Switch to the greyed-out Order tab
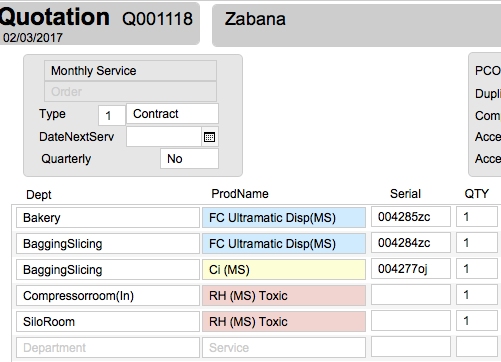501x362 pixels. 130,91
